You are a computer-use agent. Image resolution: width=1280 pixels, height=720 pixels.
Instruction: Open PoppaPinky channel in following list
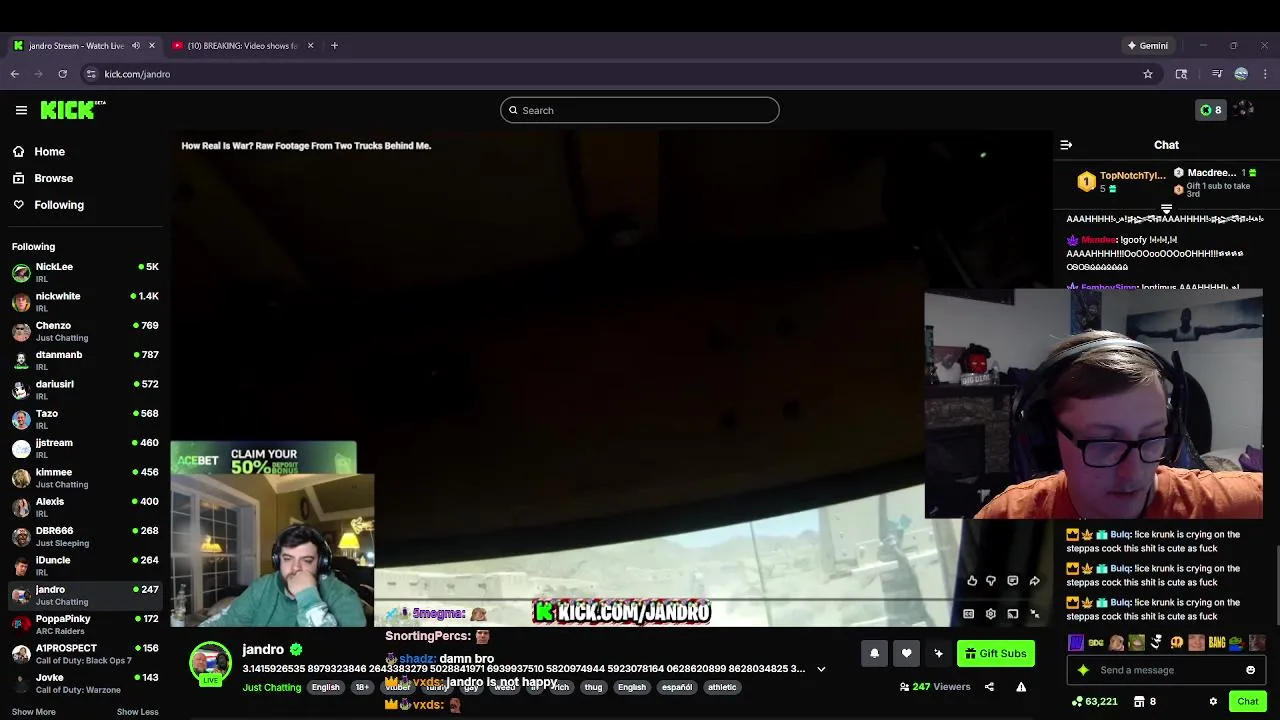click(x=85, y=624)
